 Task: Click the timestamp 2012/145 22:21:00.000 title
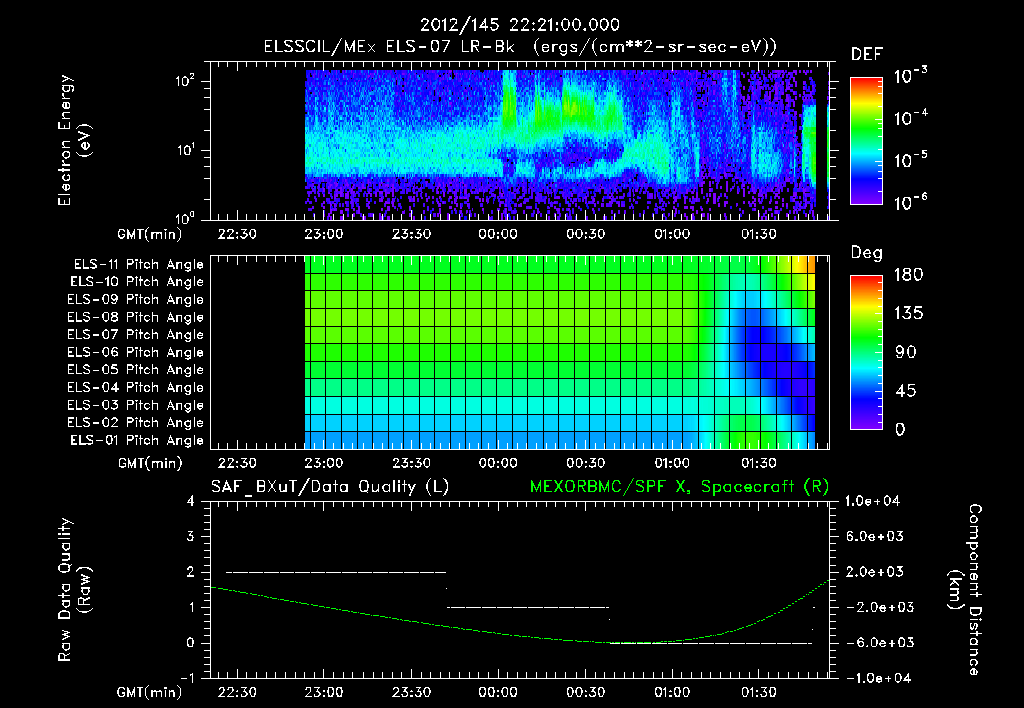[519, 25]
